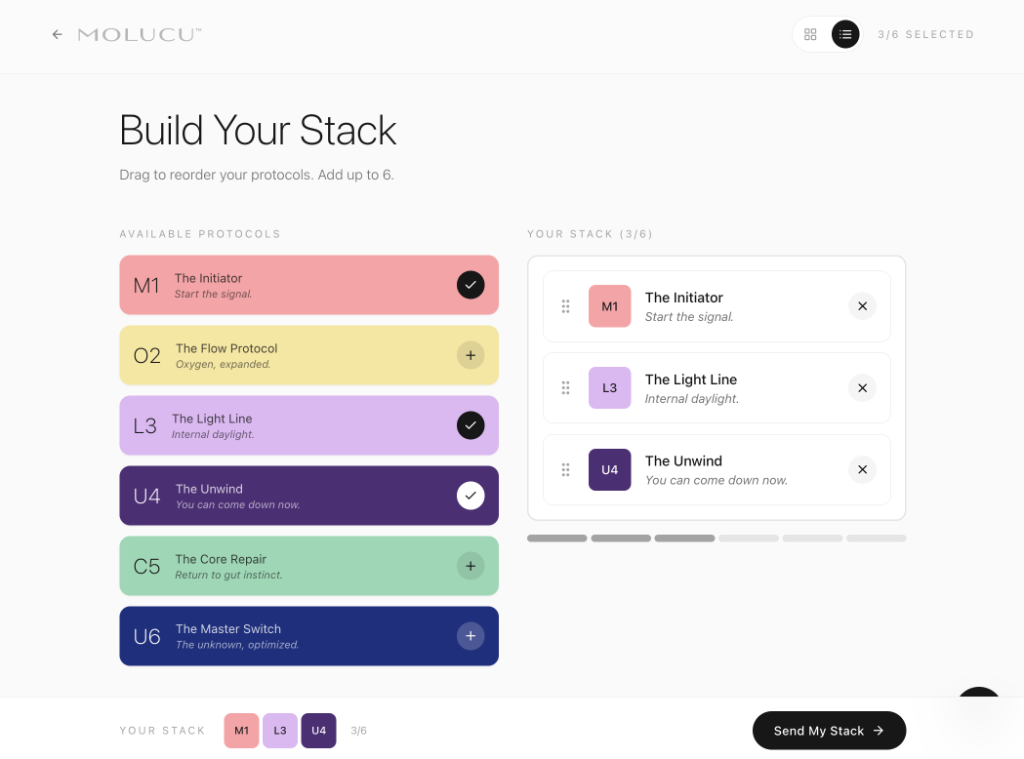Image resolution: width=1024 pixels, height=759 pixels.
Task: Go back using the arrow beside MOLUCU
Action: click(x=57, y=35)
